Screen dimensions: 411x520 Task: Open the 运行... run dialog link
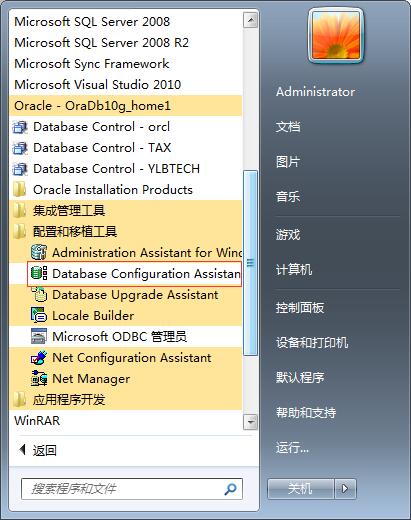[292, 448]
